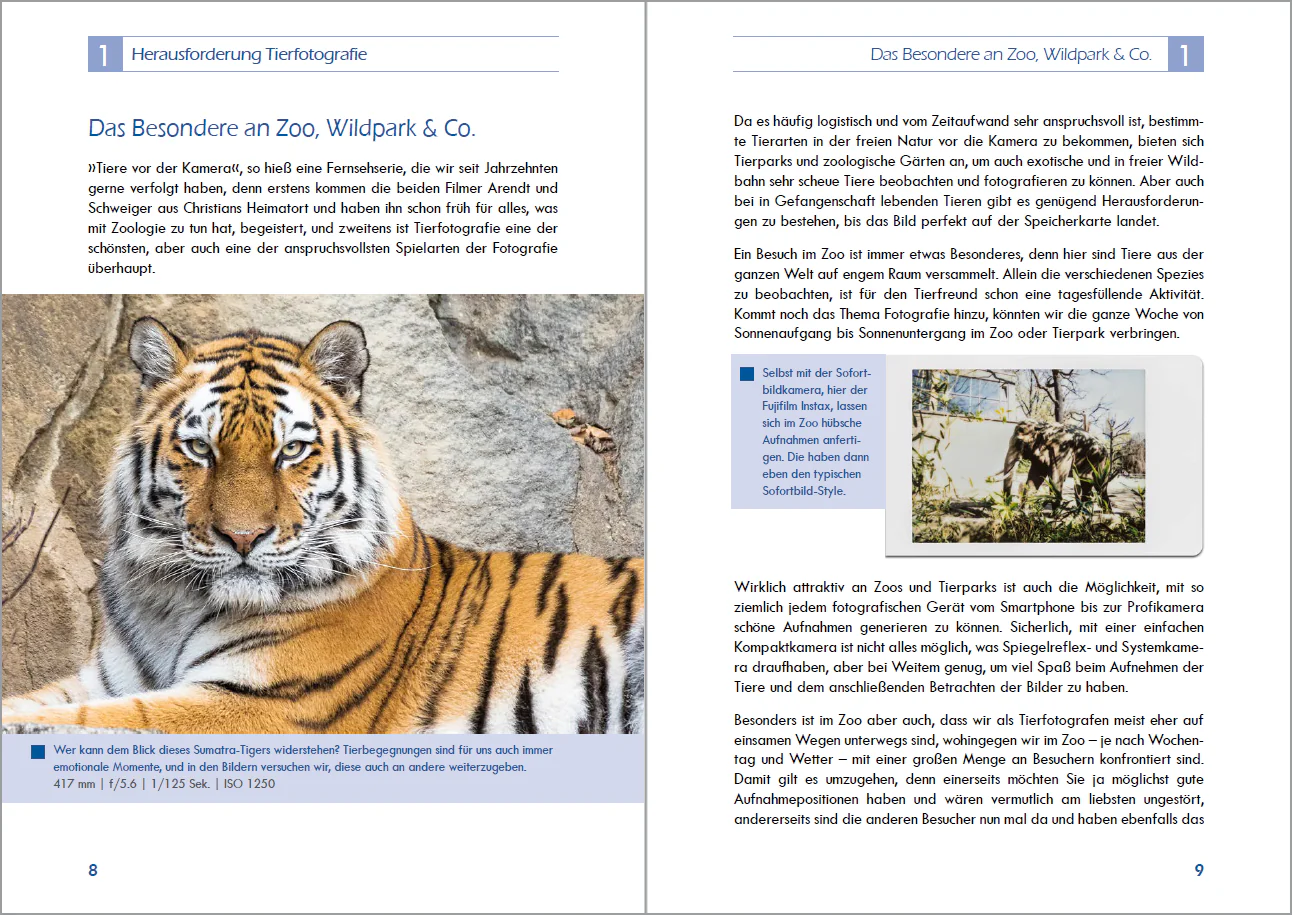Click the blue square bullet in Instax caption

tap(746, 373)
